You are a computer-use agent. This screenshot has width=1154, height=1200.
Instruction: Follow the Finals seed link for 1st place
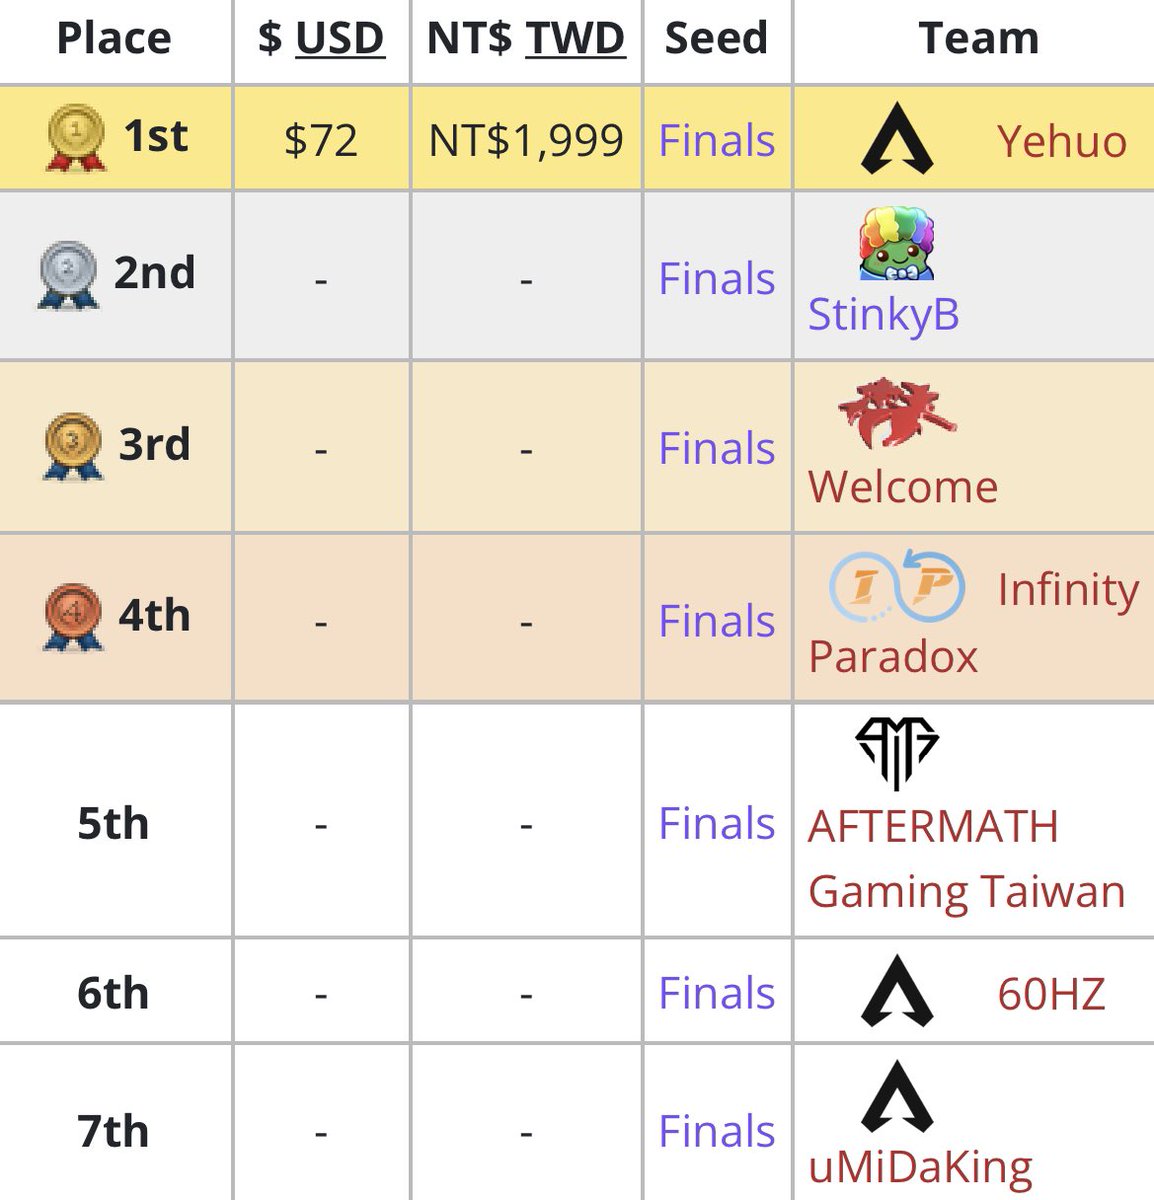[x=717, y=141]
